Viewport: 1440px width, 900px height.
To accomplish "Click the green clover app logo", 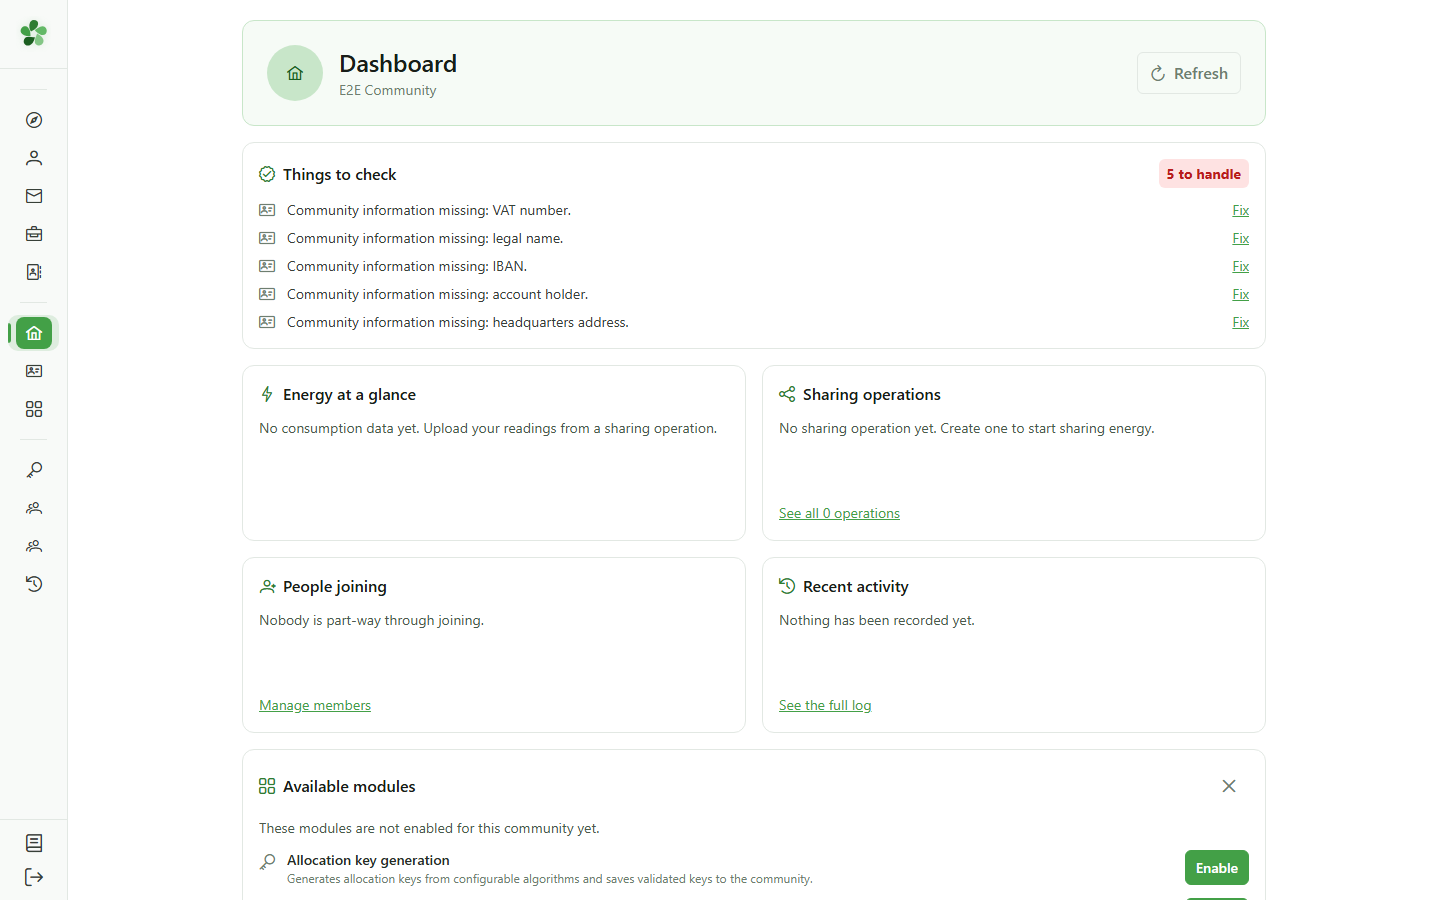I will click(x=34, y=33).
